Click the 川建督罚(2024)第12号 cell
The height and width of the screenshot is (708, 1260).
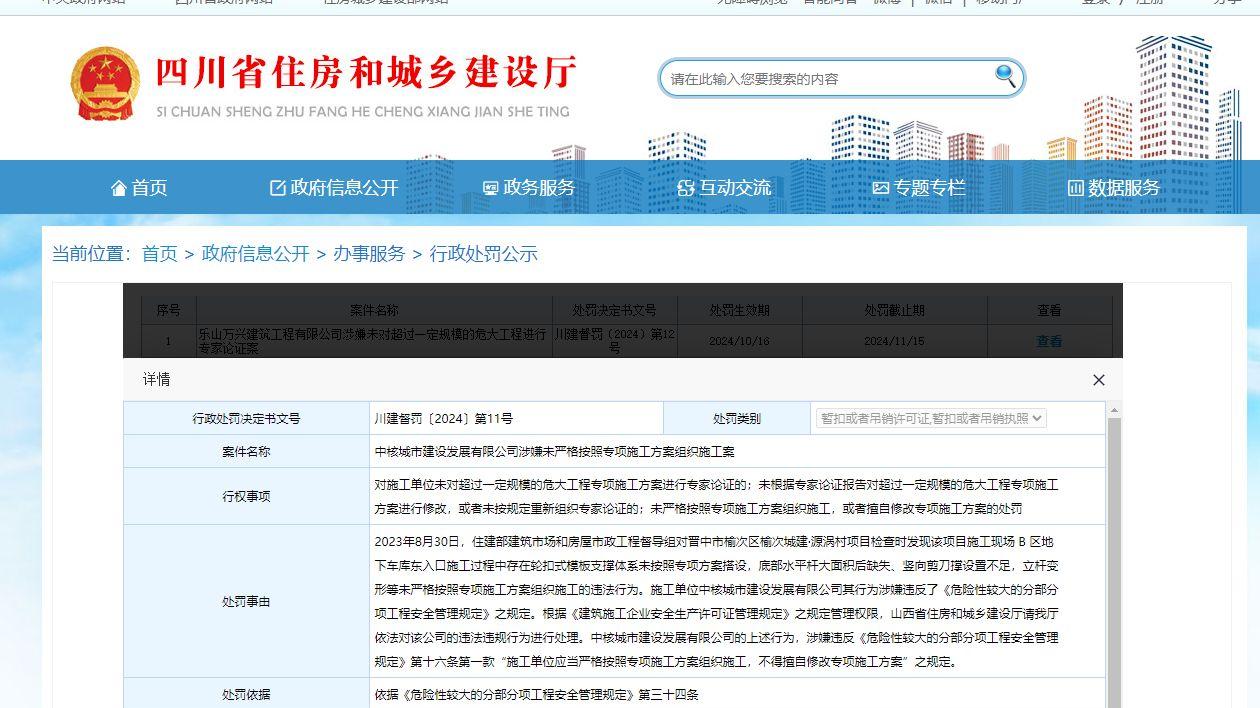[x=615, y=341]
